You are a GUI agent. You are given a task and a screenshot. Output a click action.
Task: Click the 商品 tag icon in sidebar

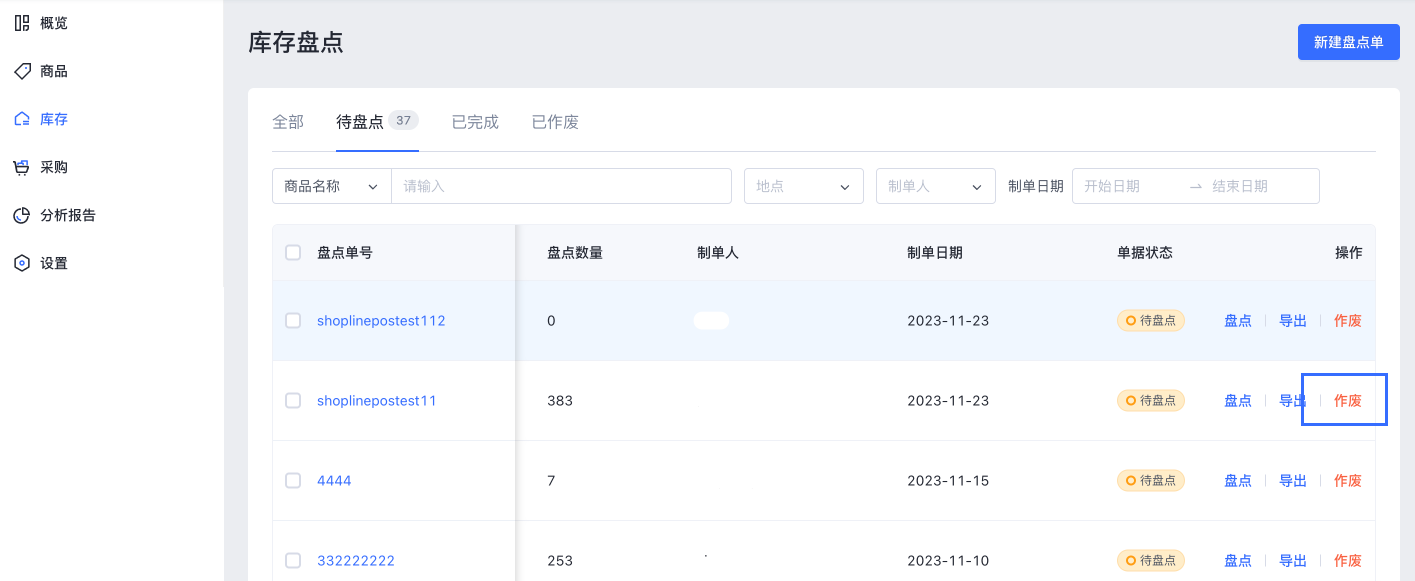[x=22, y=71]
